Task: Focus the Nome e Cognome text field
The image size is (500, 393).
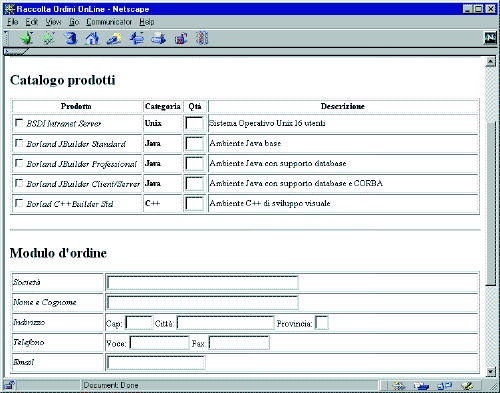Action: pyautogui.click(x=202, y=303)
